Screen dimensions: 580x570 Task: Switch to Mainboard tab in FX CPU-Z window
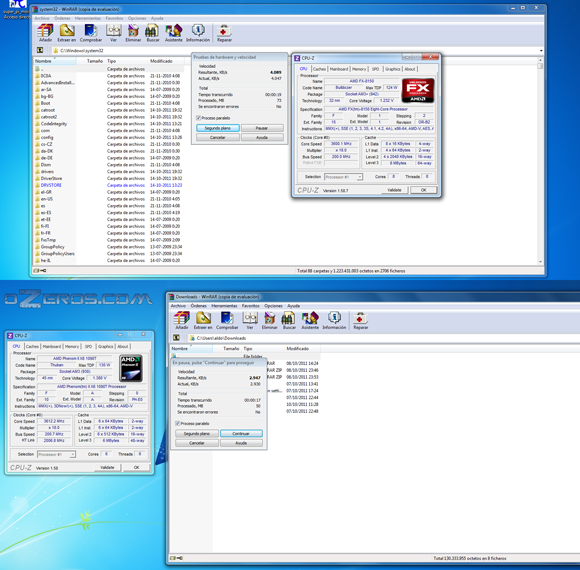tap(339, 69)
